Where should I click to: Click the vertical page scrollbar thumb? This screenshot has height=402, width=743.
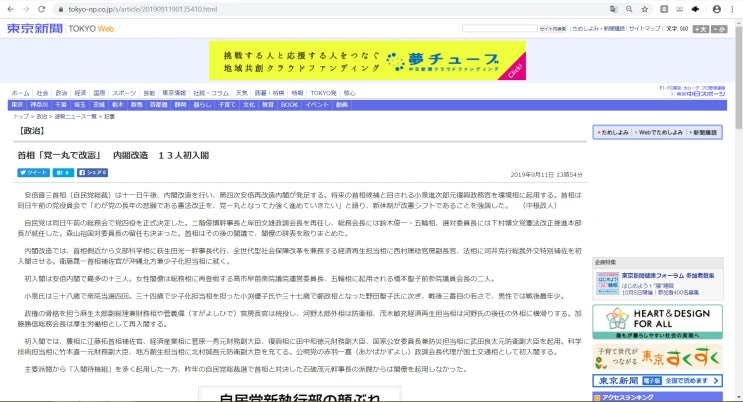pyautogui.click(x=739, y=76)
